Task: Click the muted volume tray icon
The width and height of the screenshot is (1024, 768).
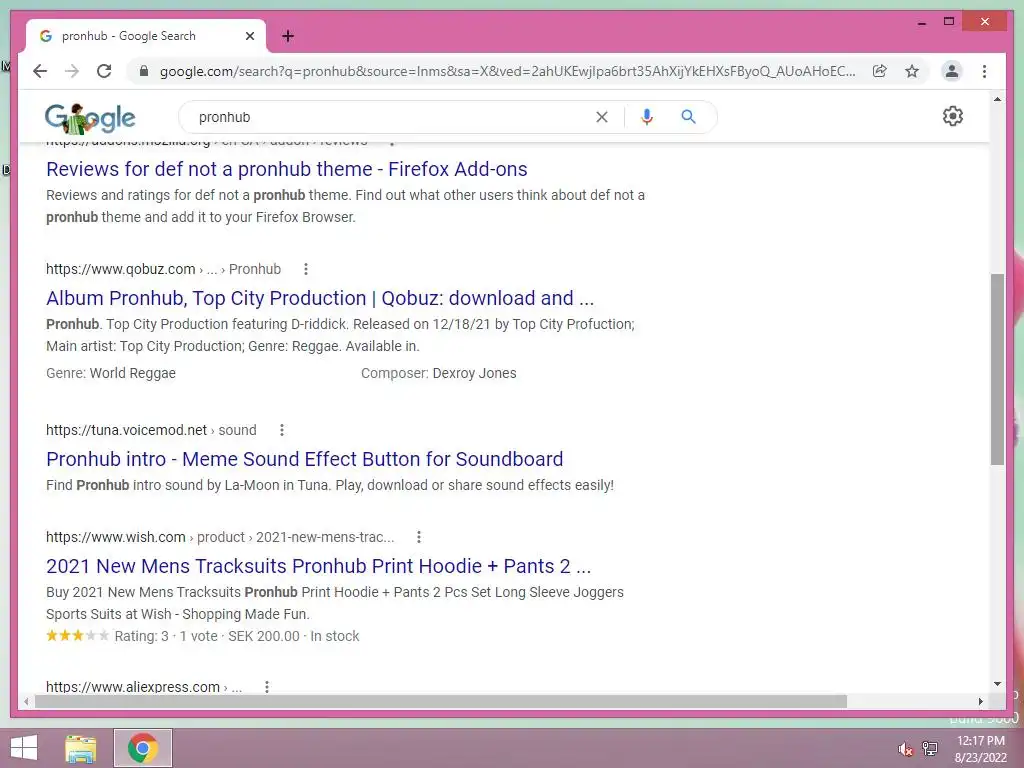Action: tap(905, 749)
